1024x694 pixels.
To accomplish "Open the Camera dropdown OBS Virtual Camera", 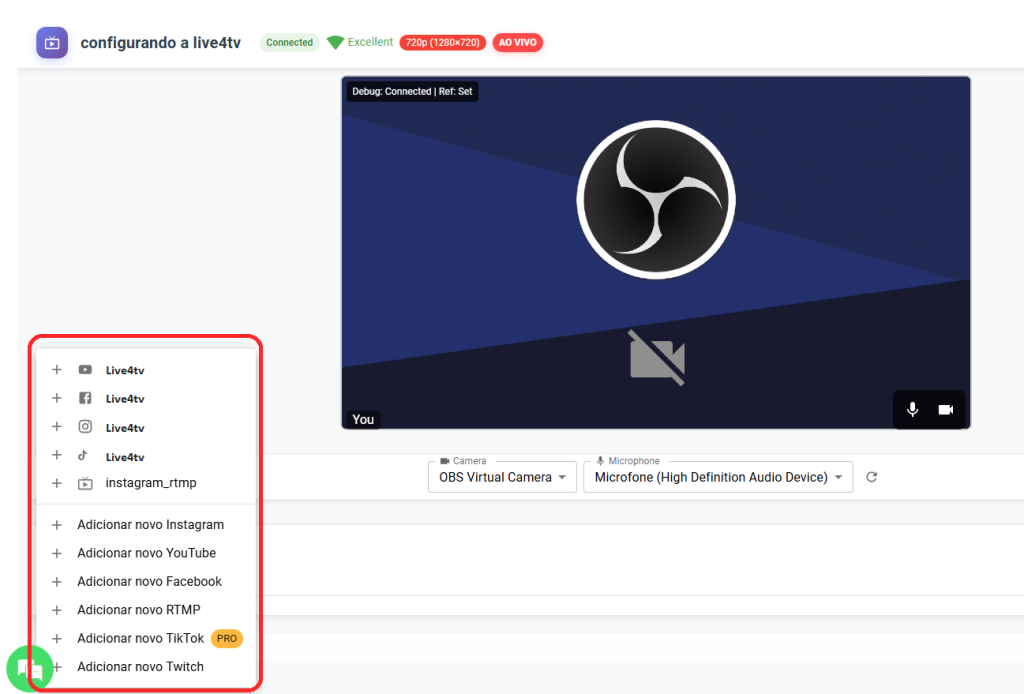I will pyautogui.click(x=502, y=477).
